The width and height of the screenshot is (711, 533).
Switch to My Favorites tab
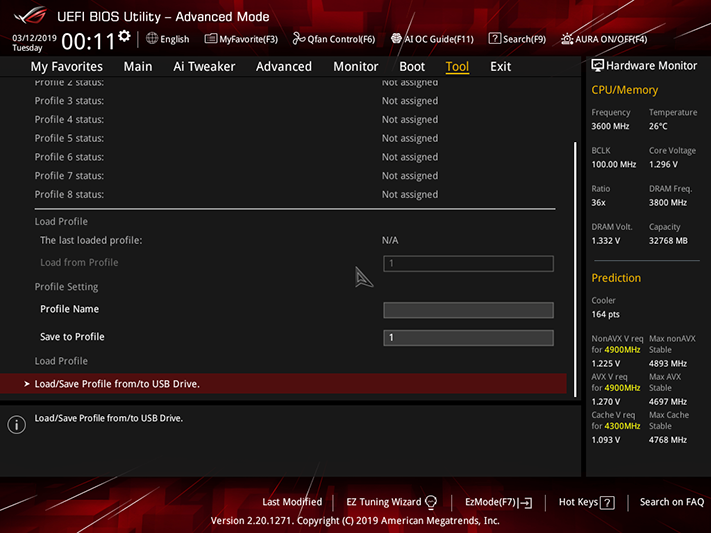[x=67, y=67]
